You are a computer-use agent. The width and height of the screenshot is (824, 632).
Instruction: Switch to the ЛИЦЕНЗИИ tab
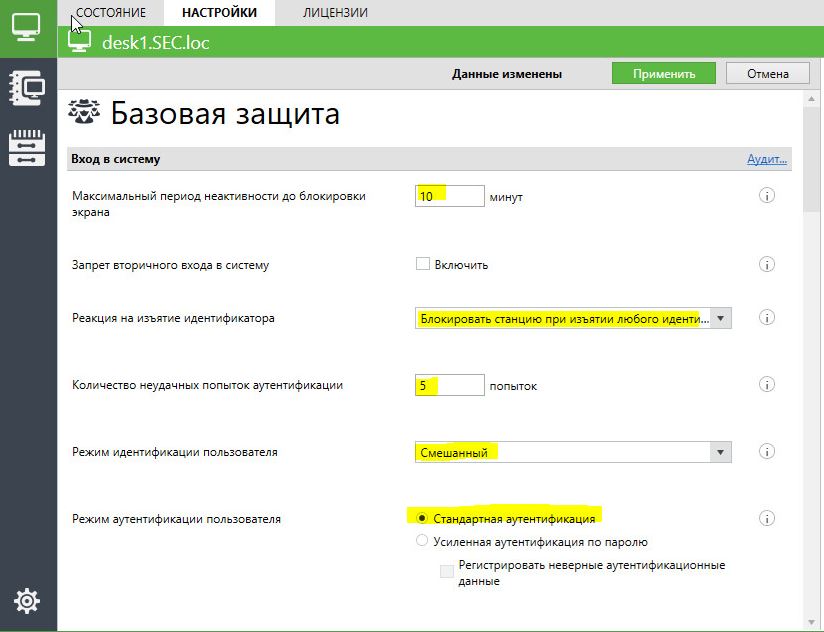tap(335, 13)
